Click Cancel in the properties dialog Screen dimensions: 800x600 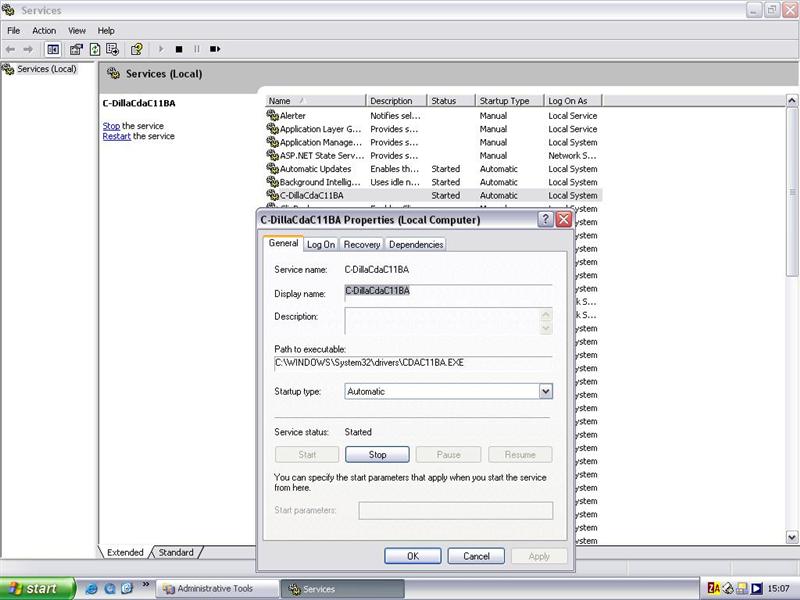click(476, 556)
